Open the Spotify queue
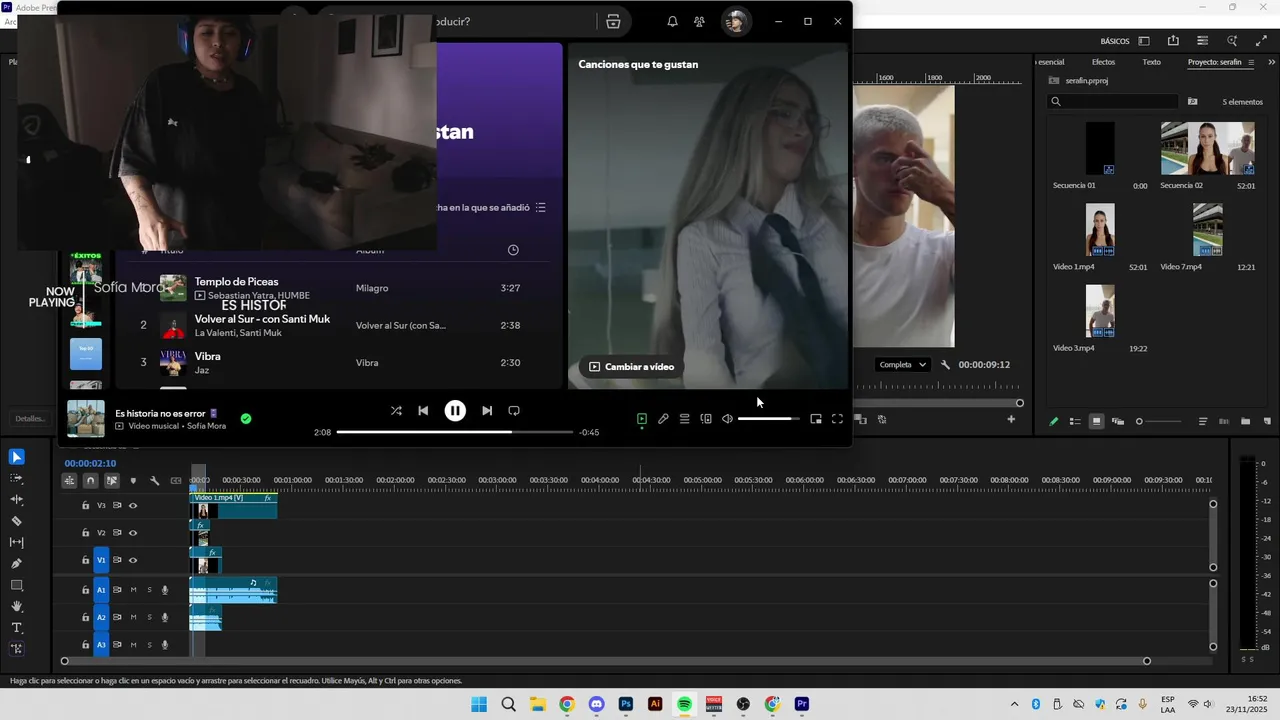 [x=684, y=419]
